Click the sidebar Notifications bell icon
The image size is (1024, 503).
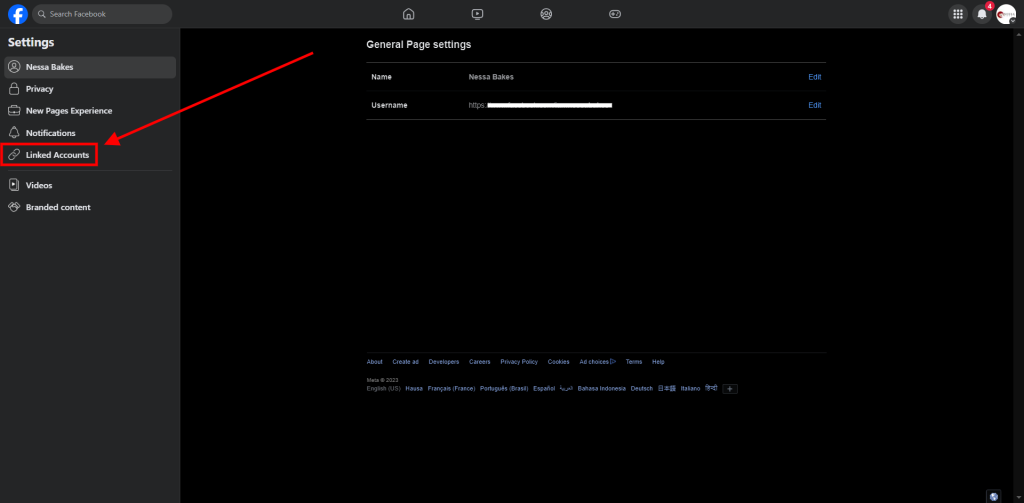click(x=14, y=133)
